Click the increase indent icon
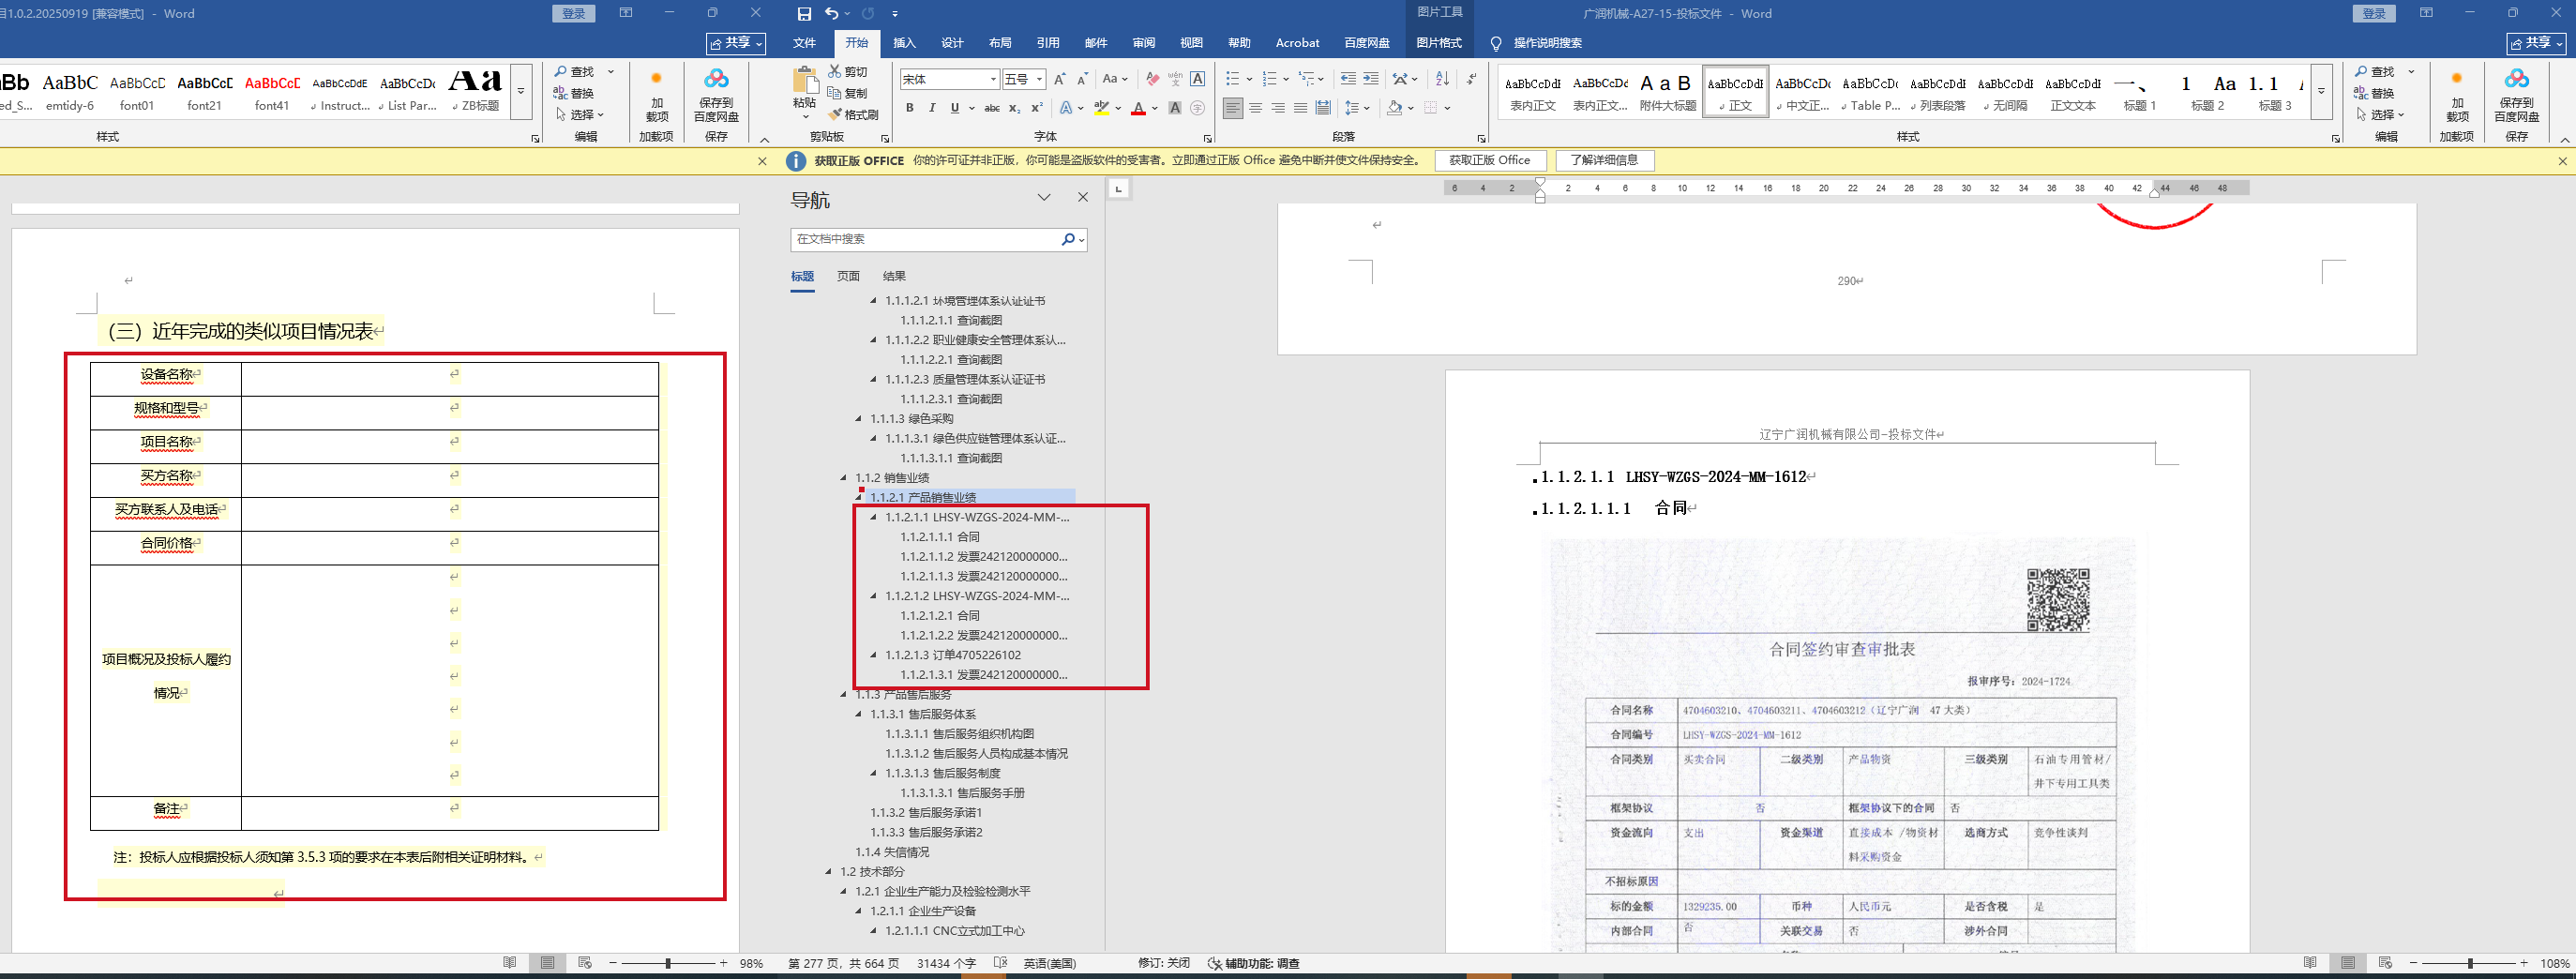This screenshot has width=2576, height=979. pos(1370,79)
